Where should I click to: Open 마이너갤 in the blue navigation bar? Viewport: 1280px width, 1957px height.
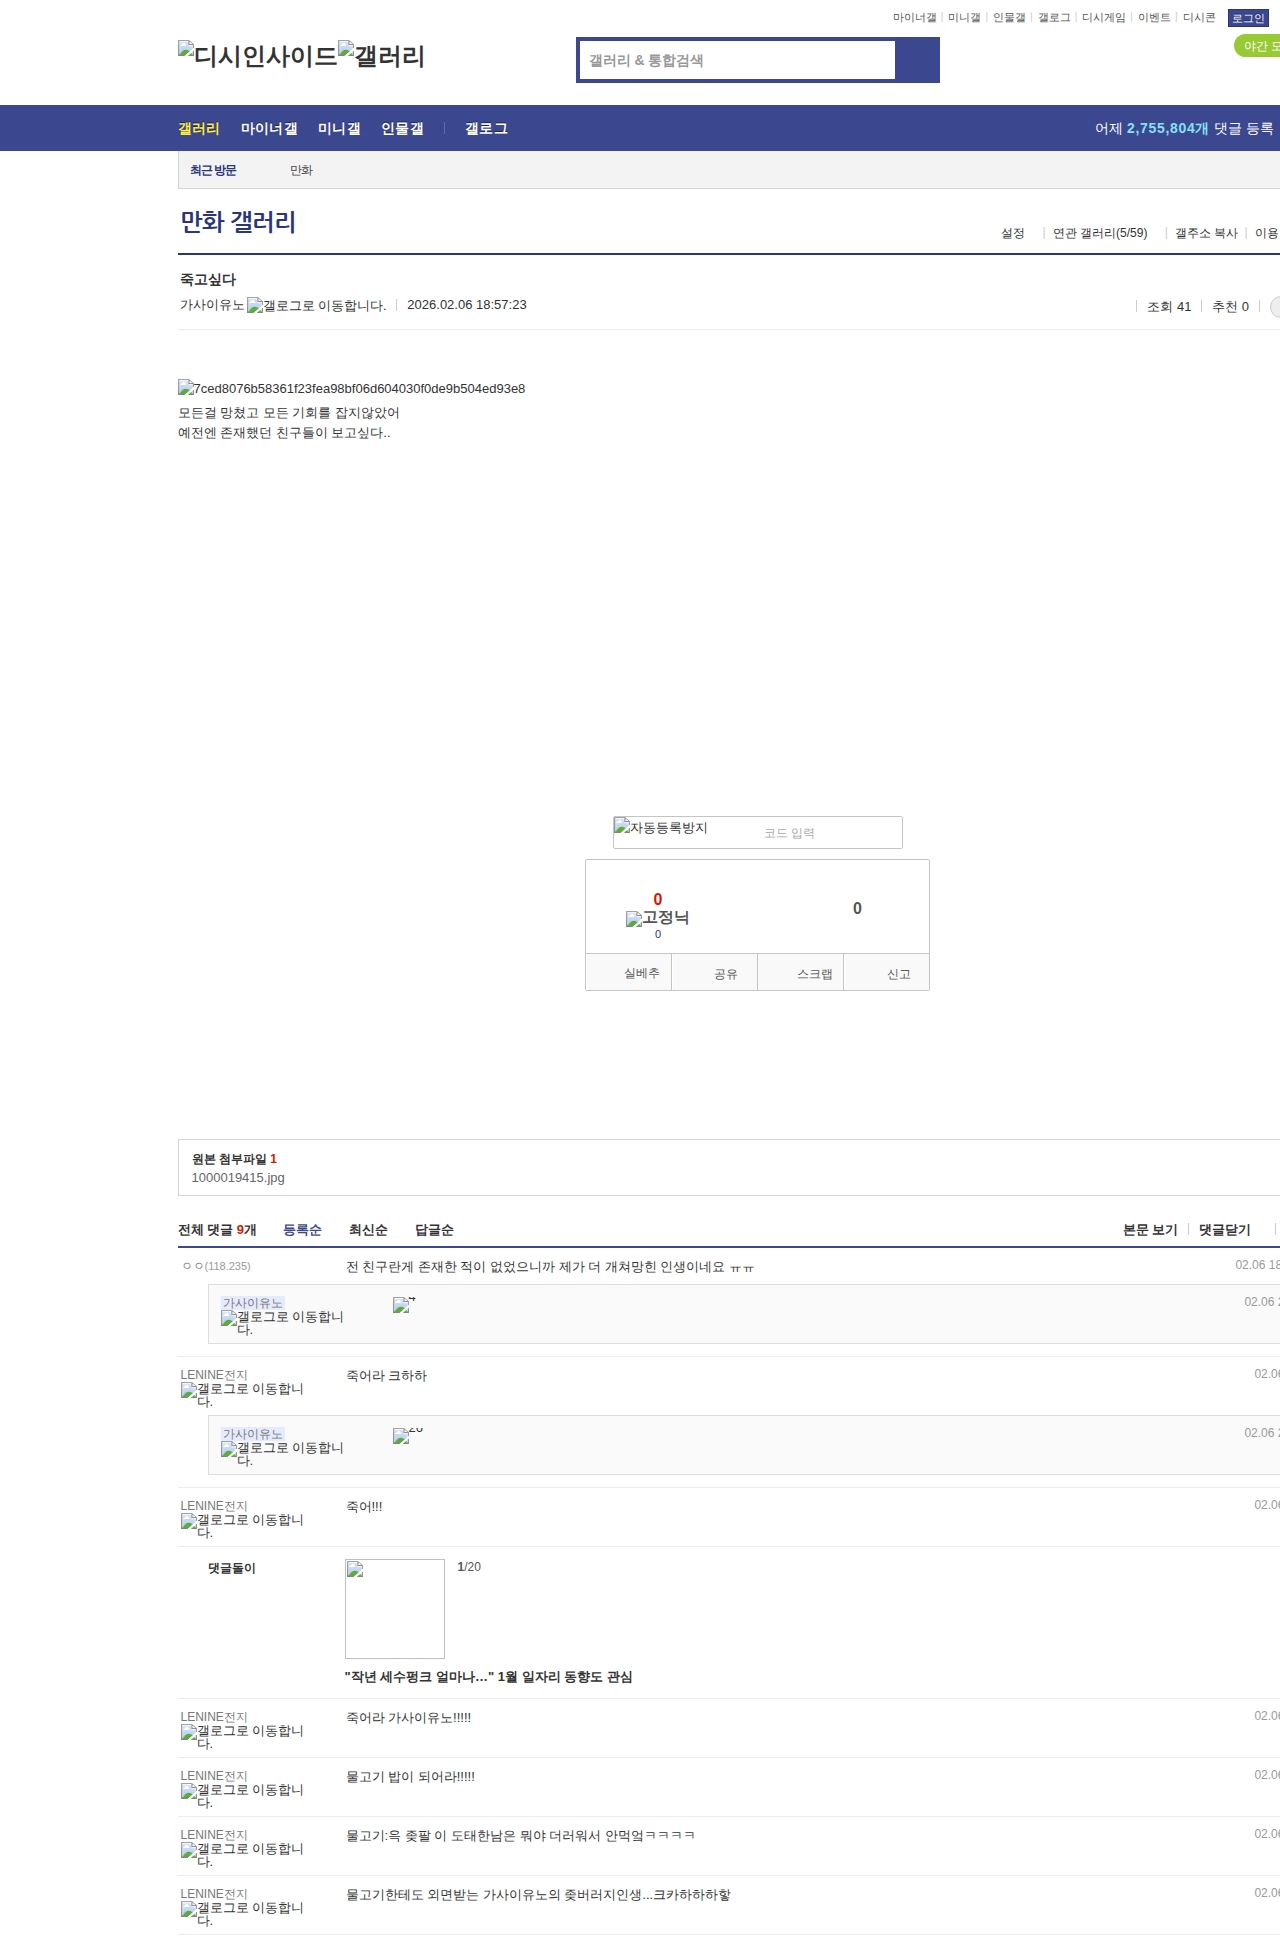coord(269,128)
